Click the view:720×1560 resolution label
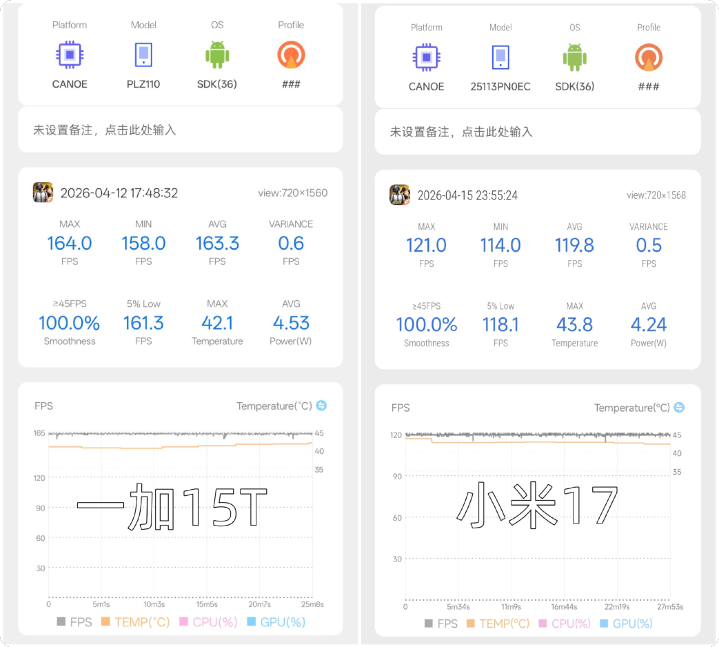Screen dimensions: 719x647 (293, 193)
